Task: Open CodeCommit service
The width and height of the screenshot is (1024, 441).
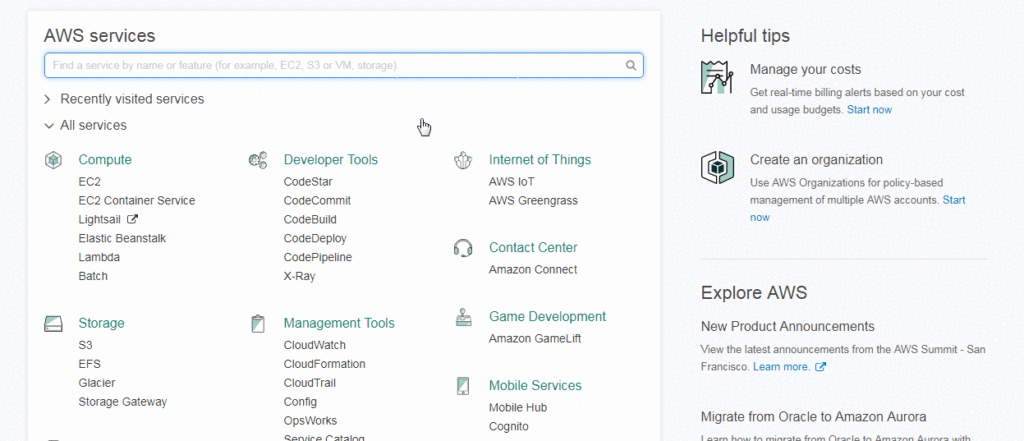Action: click(317, 201)
